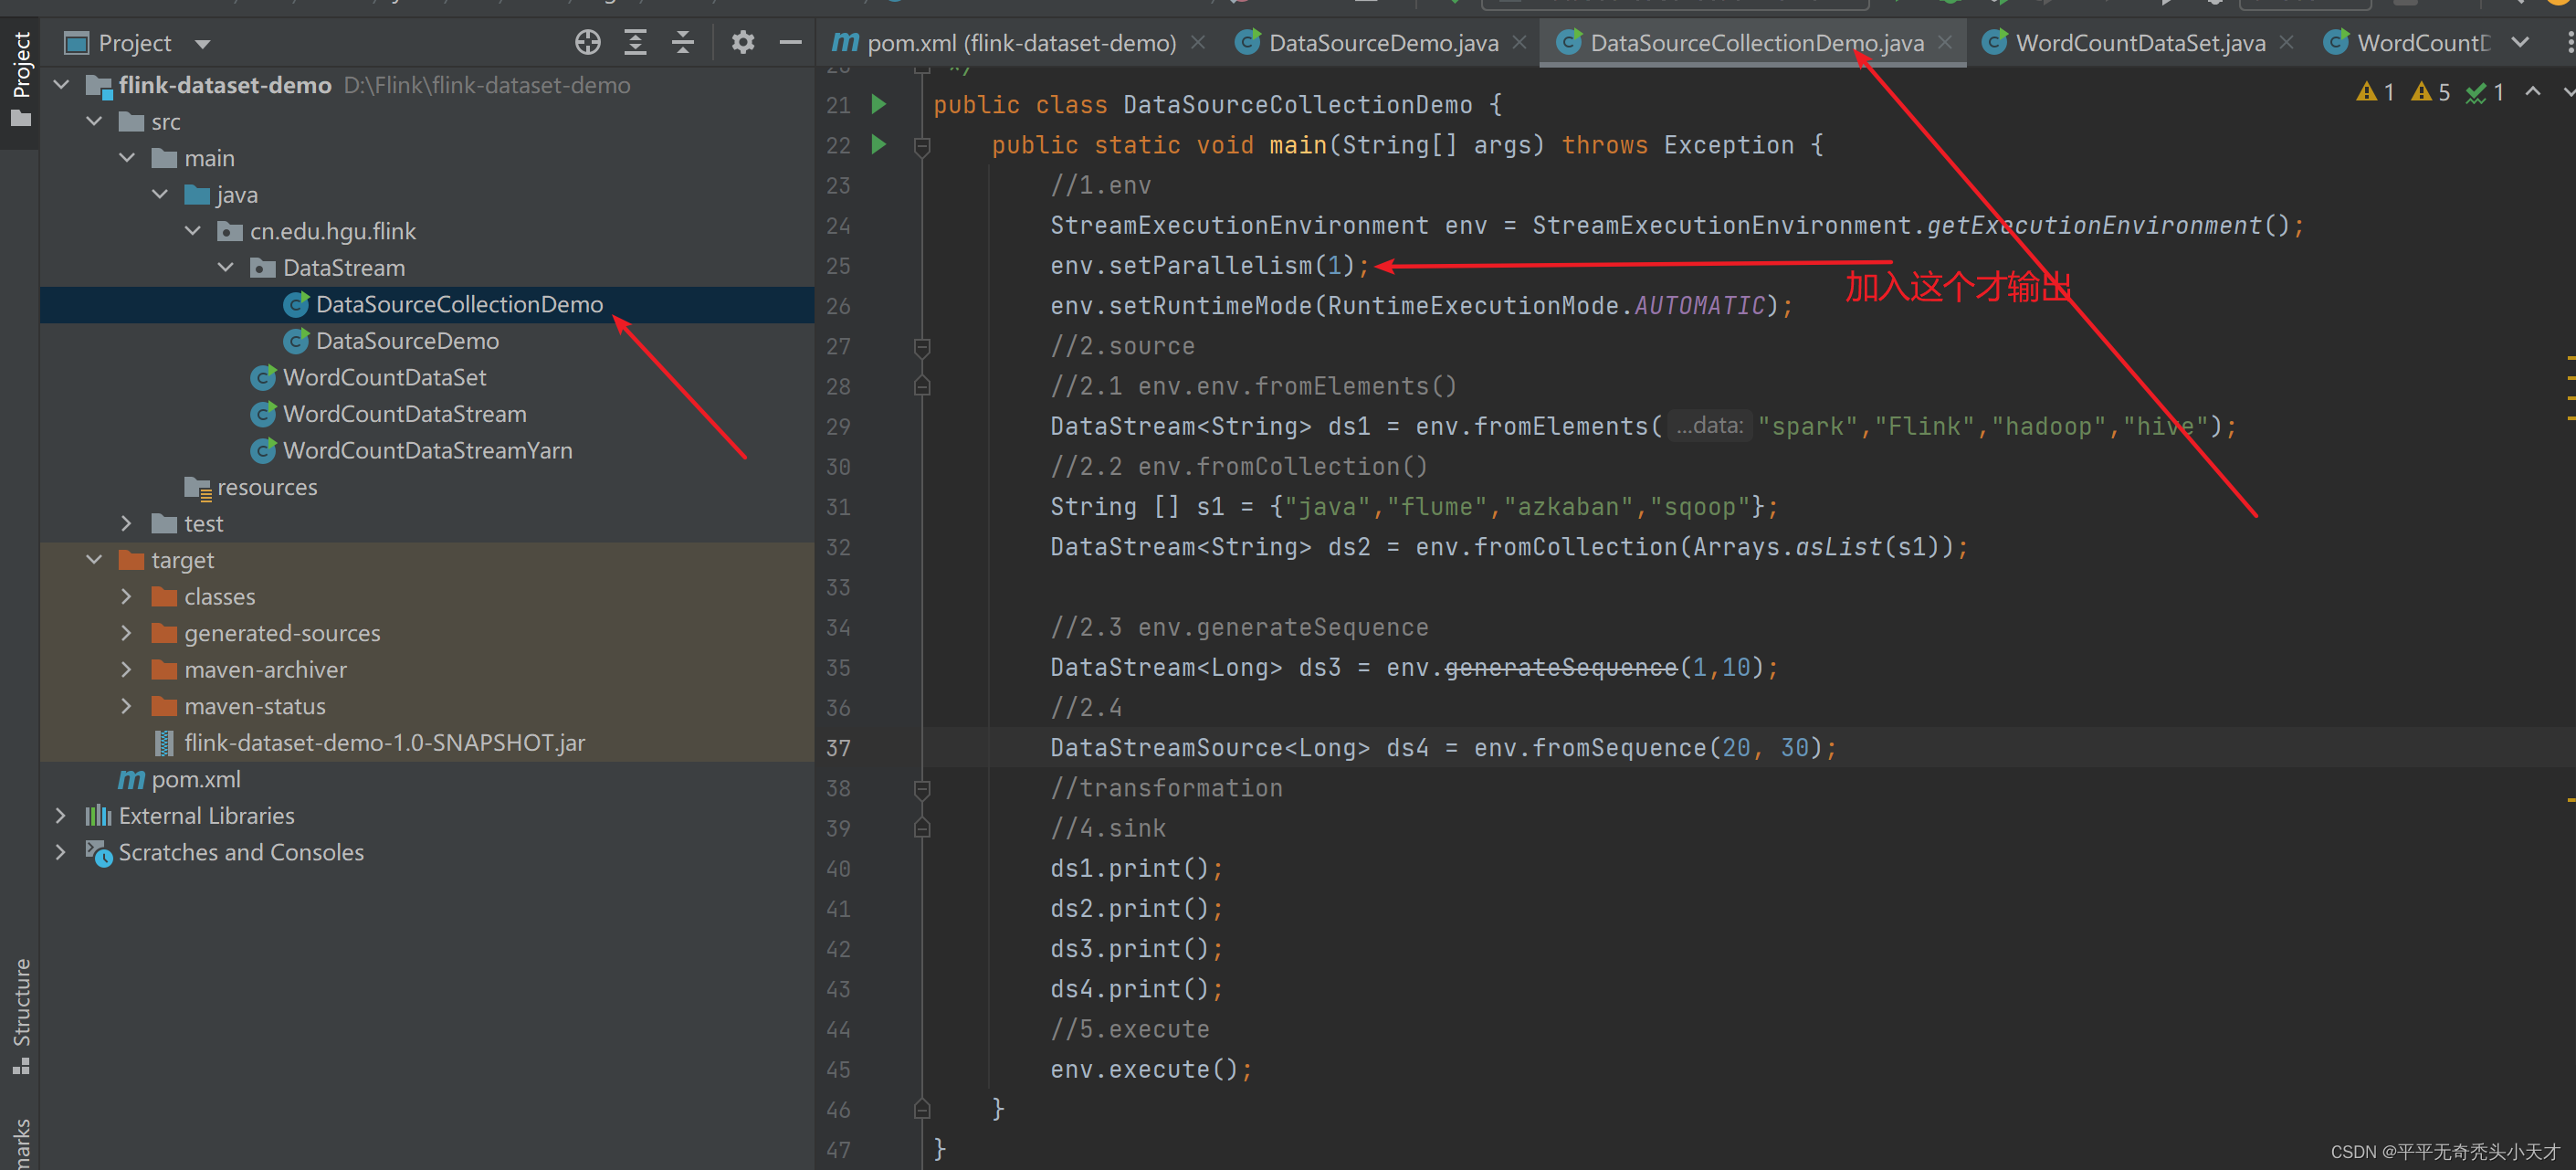Toggle the Bookmarks tool window stripe button
The width and height of the screenshot is (2576, 1170).
pos(20,1140)
